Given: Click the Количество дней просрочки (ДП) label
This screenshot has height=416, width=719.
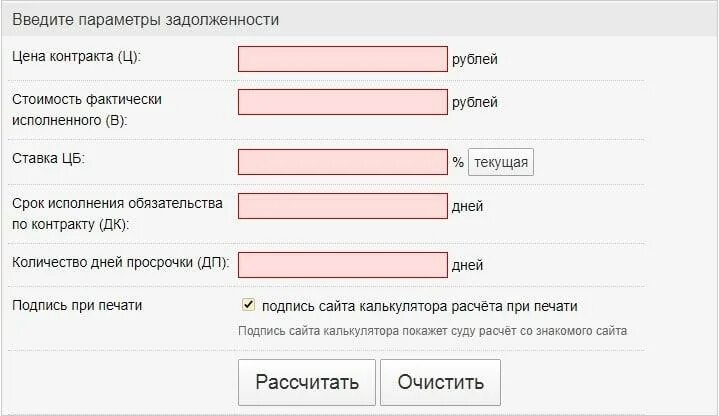Looking at the screenshot, I should tap(121, 262).
